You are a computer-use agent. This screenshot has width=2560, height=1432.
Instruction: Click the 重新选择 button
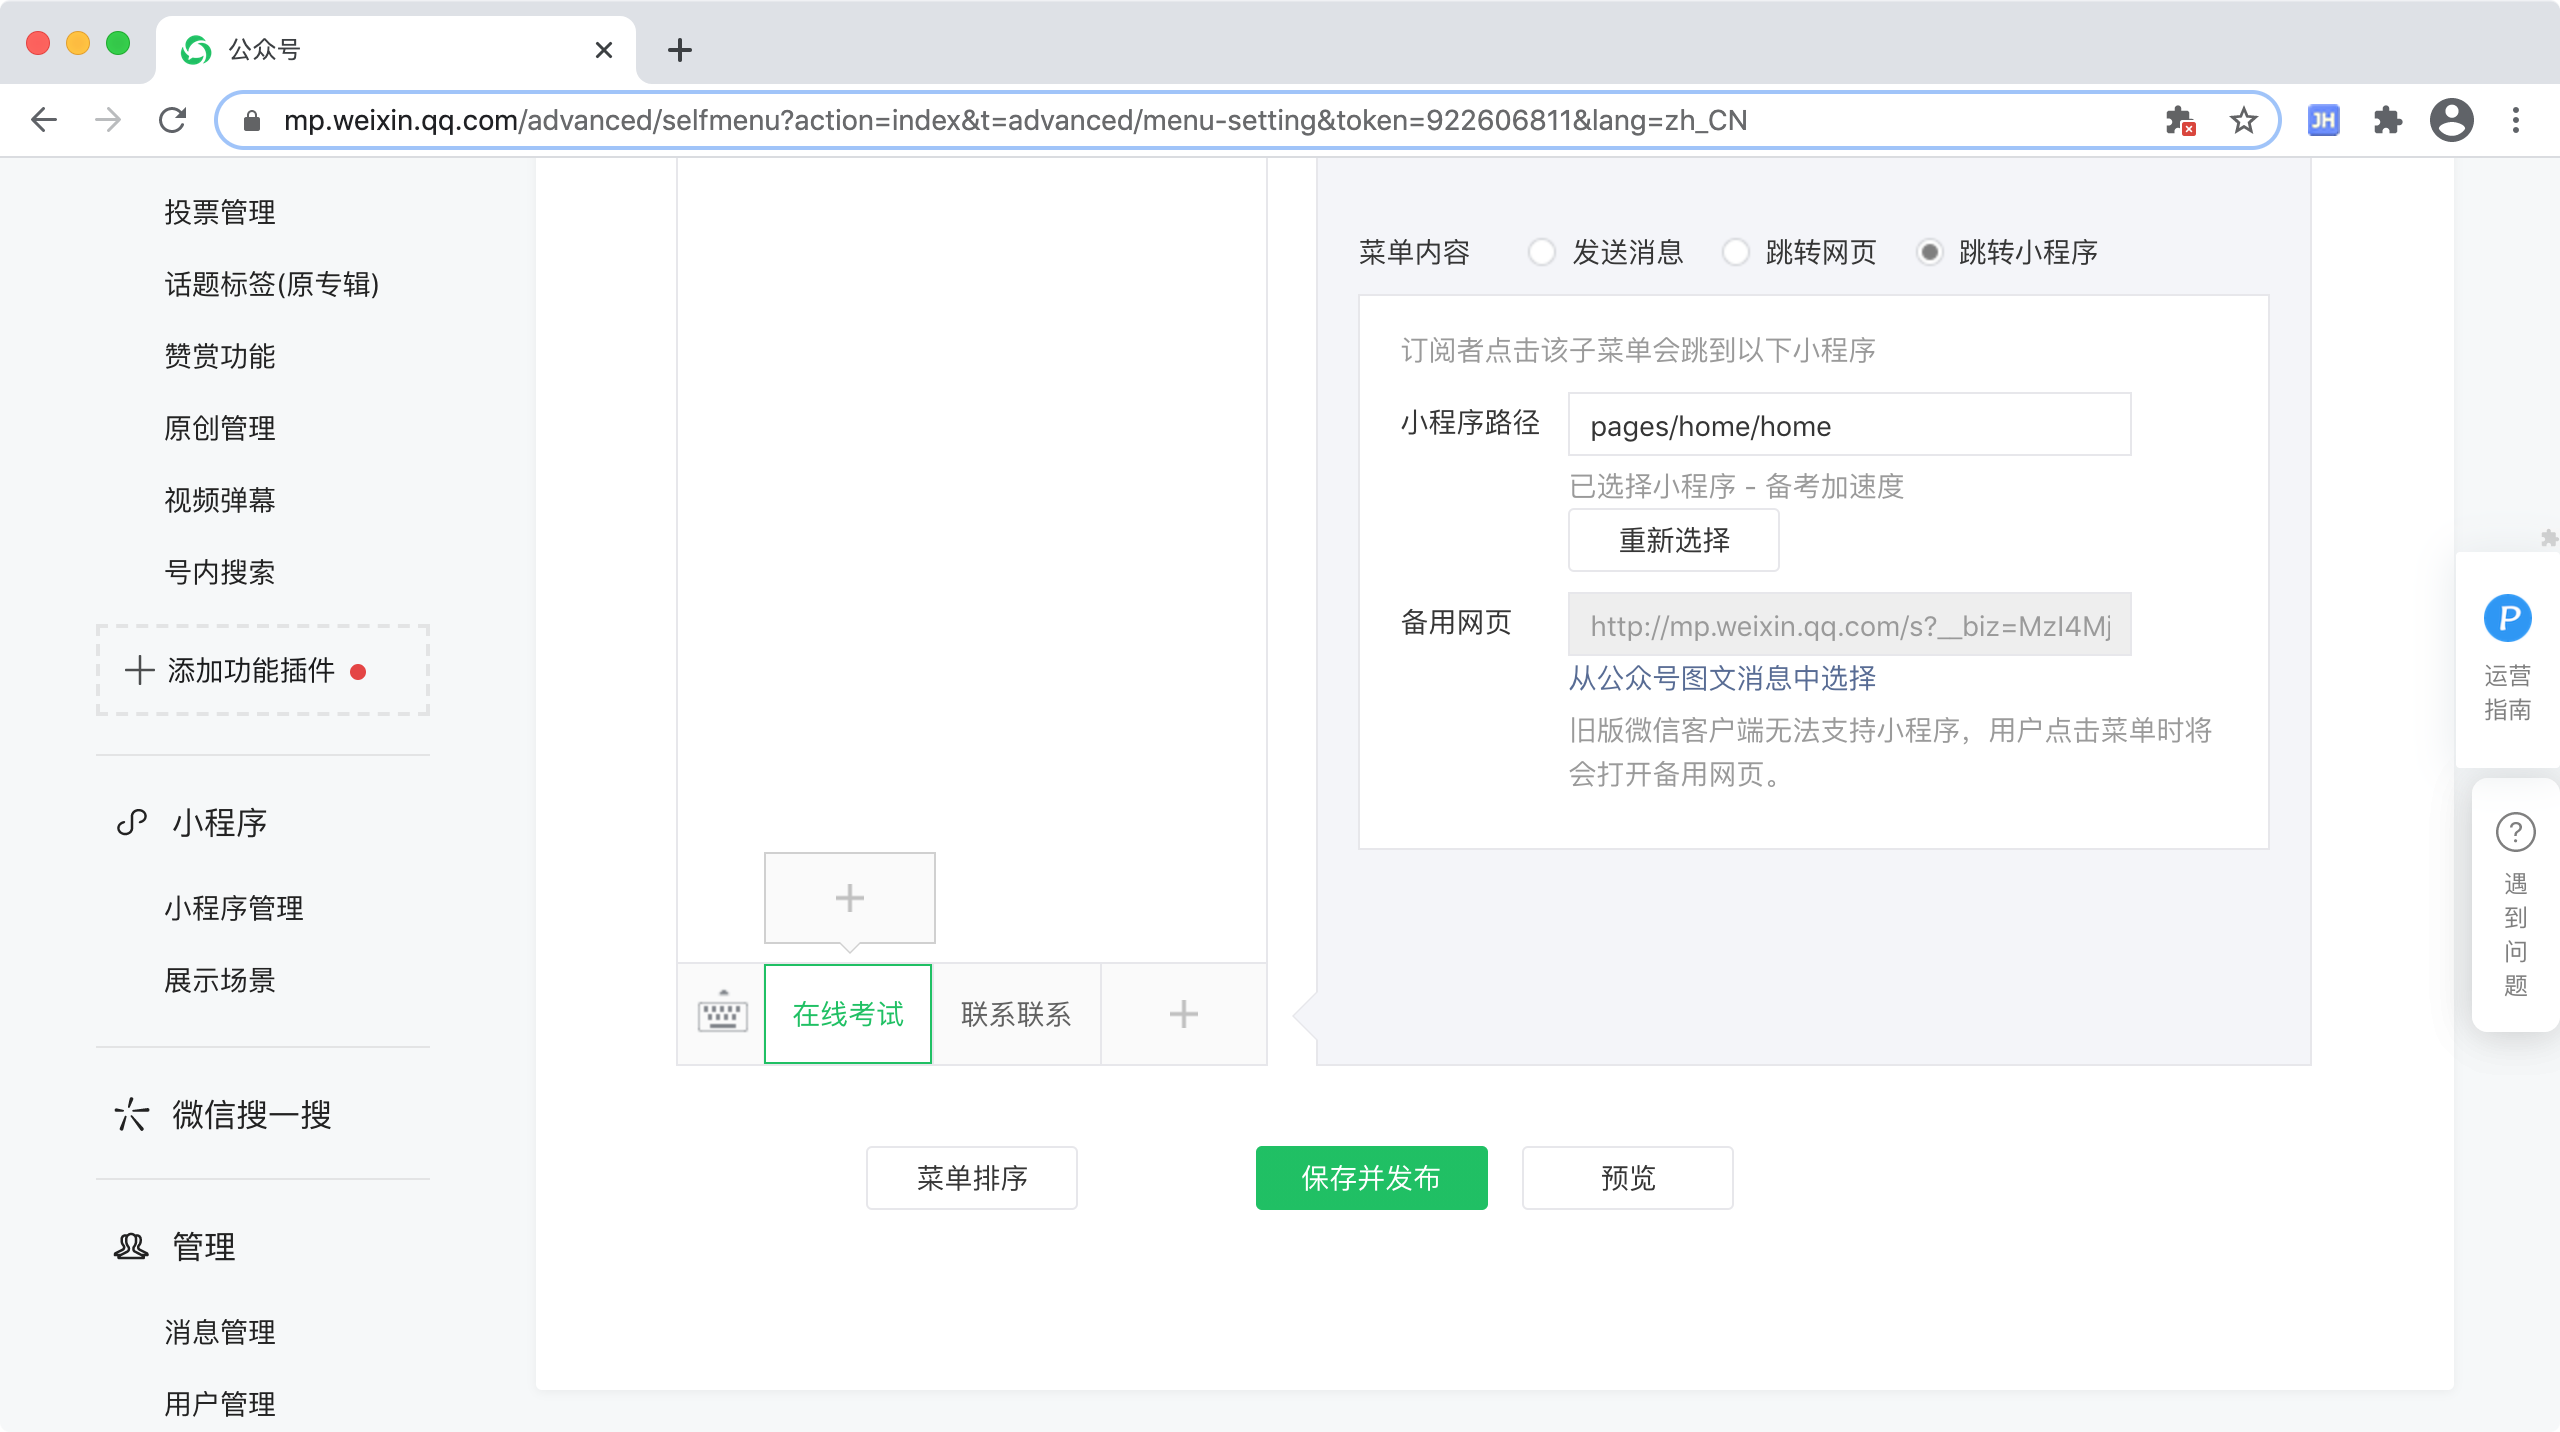tap(1673, 540)
